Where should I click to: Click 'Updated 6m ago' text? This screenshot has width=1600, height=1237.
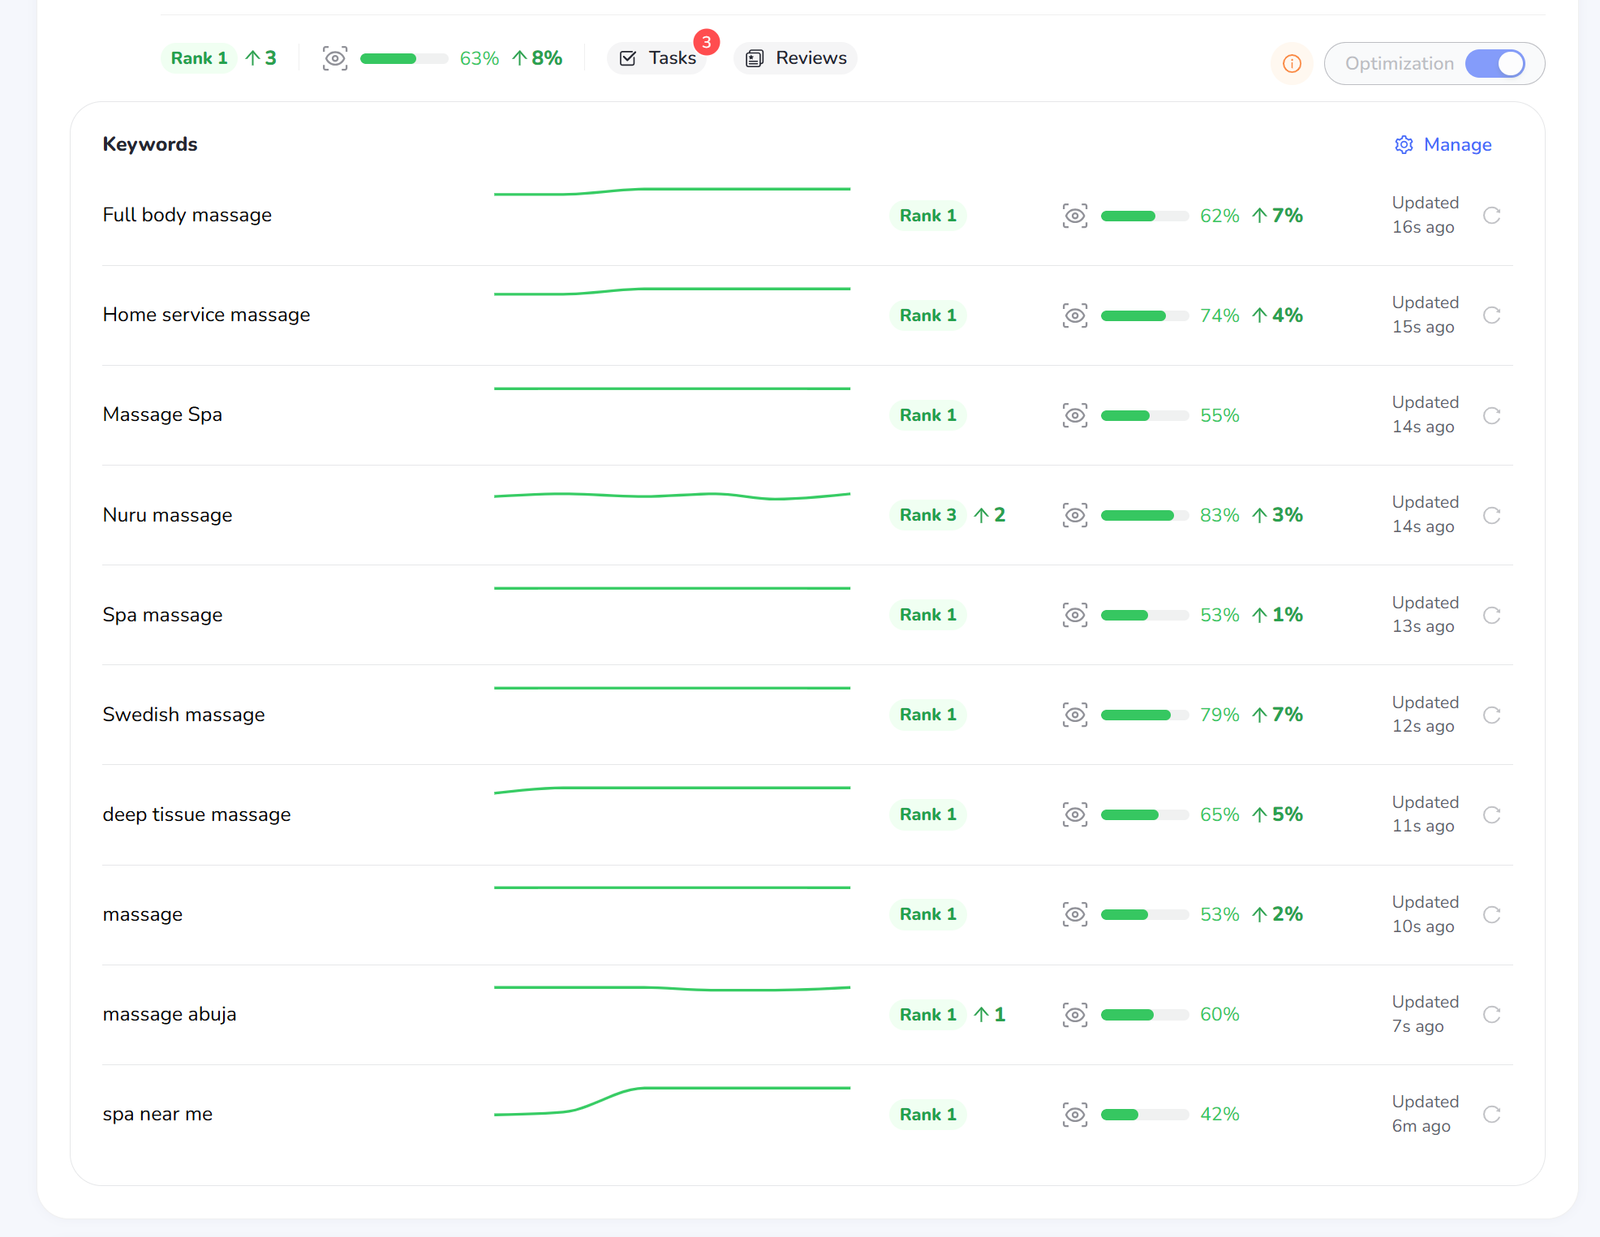coord(1425,1114)
